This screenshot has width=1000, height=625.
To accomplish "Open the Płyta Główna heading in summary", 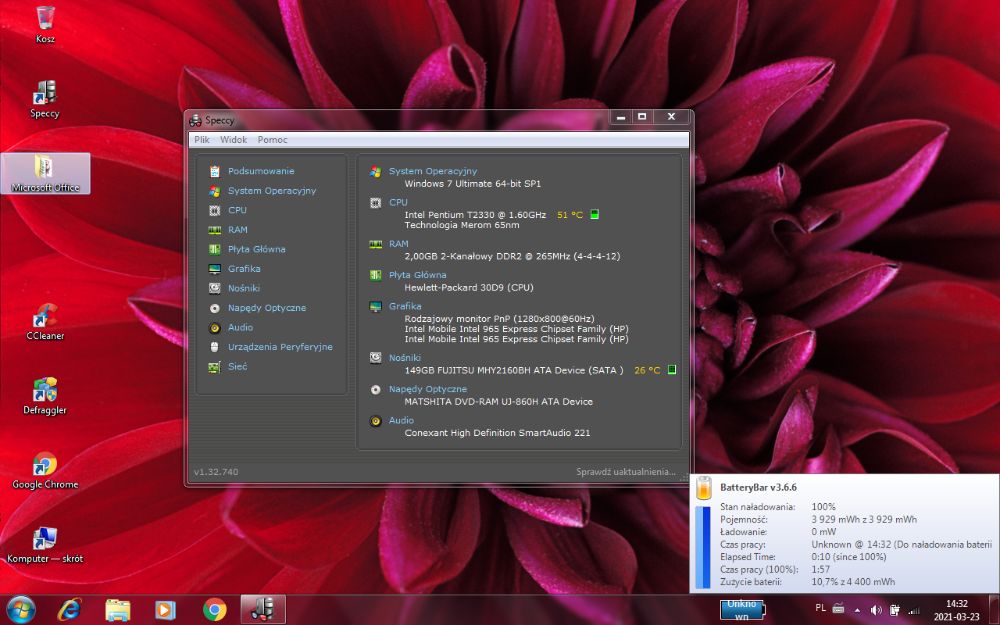I will pyautogui.click(x=417, y=276).
